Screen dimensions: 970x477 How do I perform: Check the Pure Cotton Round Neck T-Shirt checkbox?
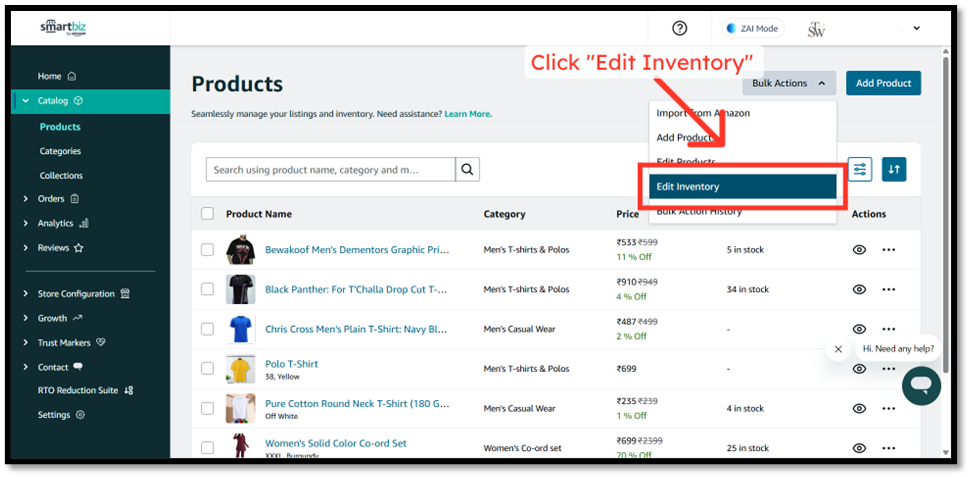[x=207, y=409]
